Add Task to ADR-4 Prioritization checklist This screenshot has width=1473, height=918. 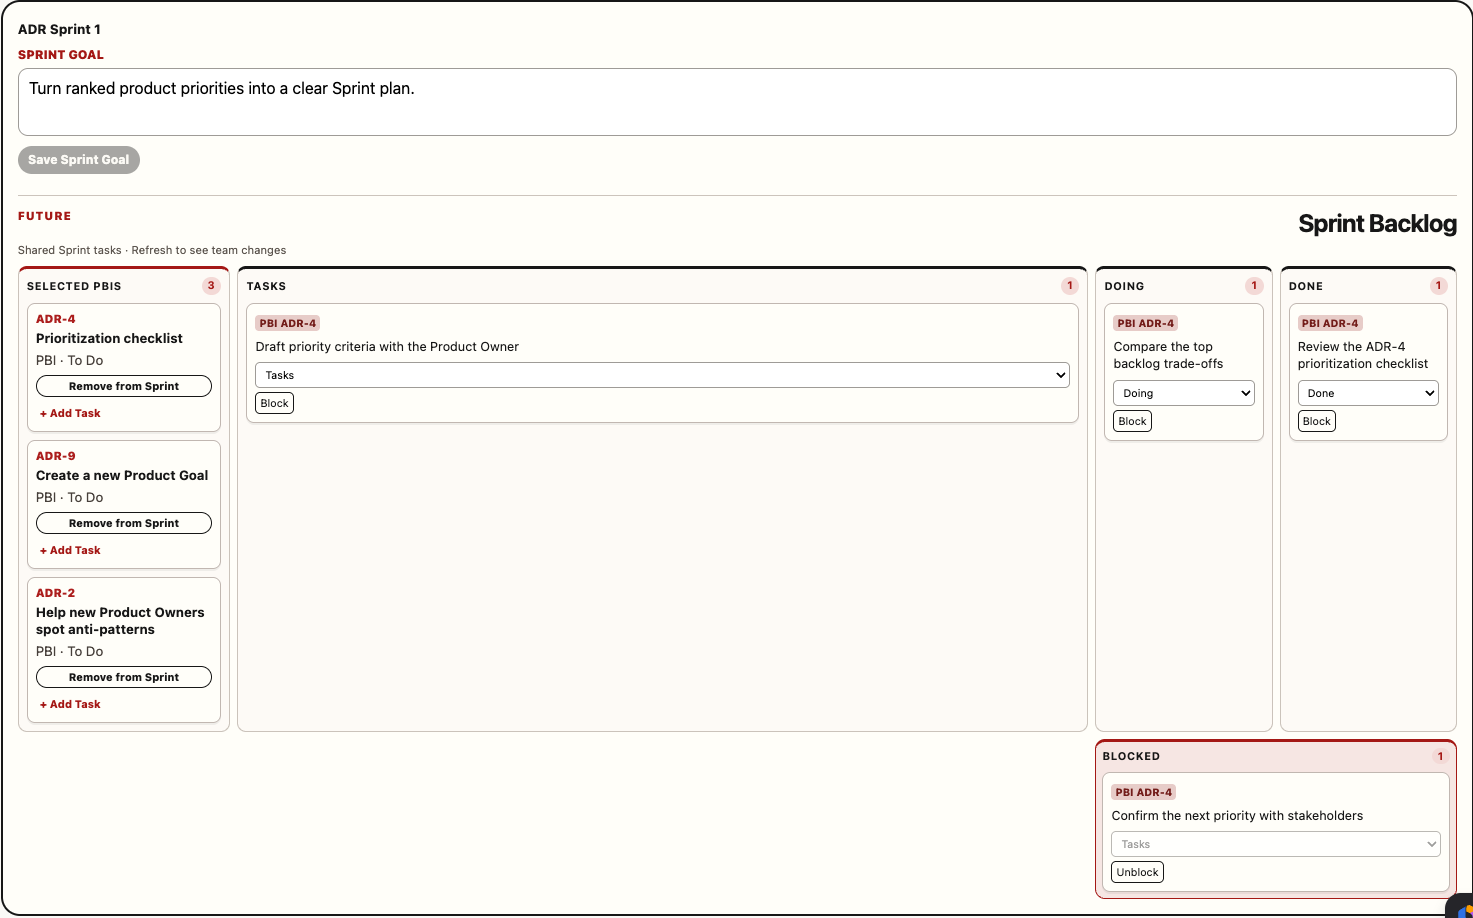click(70, 413)
